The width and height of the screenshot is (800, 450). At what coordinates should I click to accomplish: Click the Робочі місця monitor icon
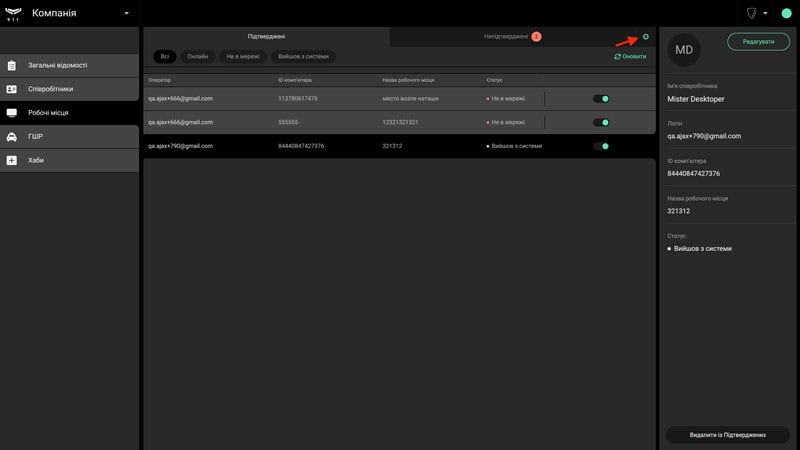coord(12,113)
